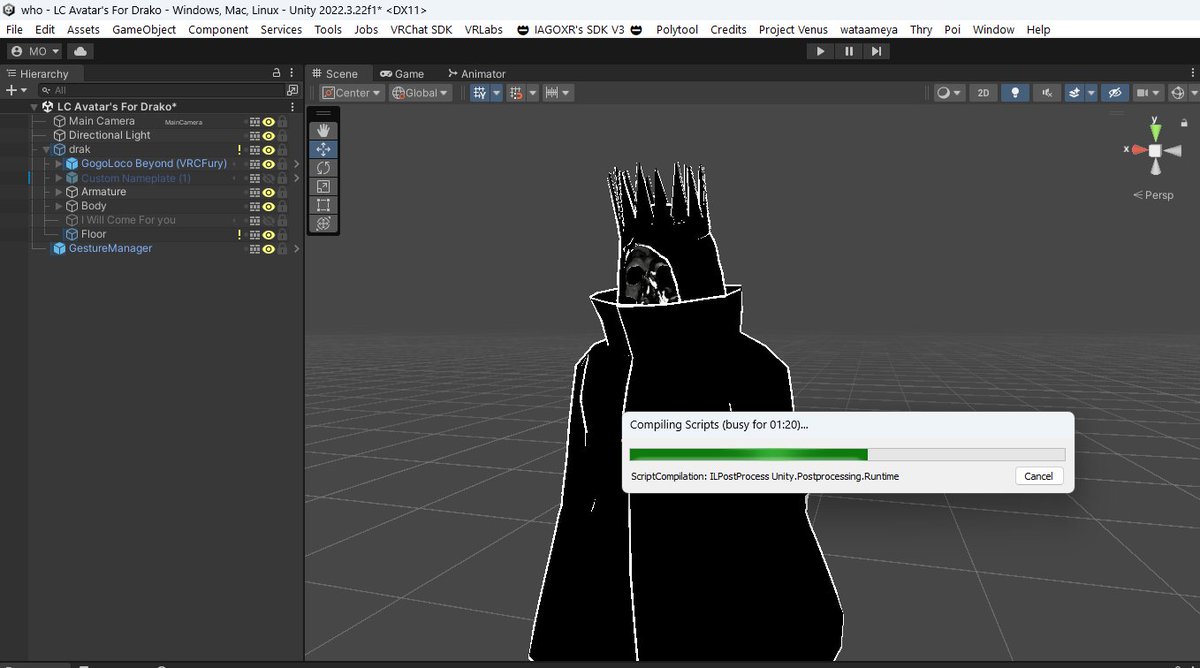Toggle visibility of the drak object

click(269, 149)
